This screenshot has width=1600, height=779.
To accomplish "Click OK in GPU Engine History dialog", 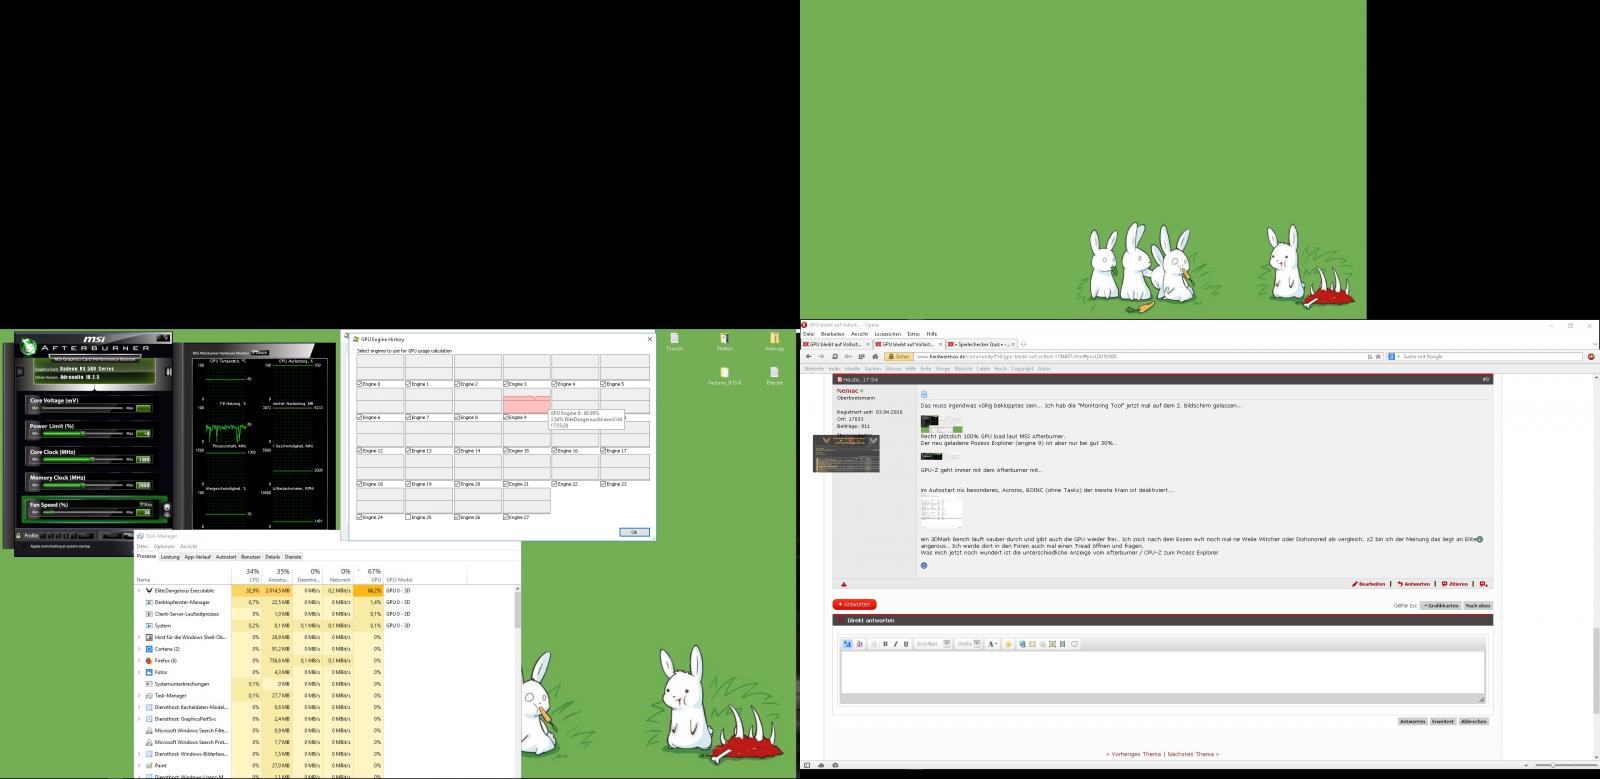I will [634, 532].
